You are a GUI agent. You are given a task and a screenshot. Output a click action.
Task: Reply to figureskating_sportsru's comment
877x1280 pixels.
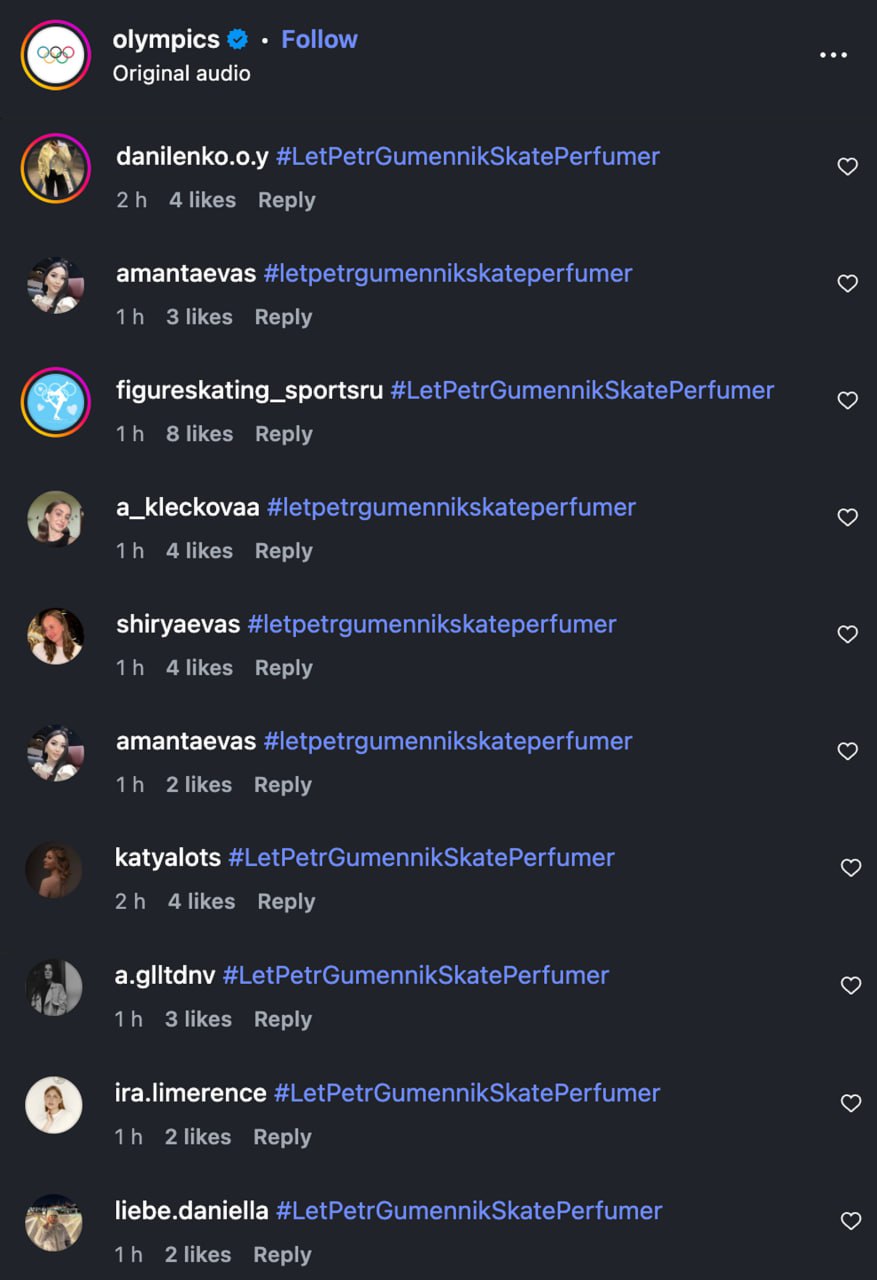coord(284,434)
